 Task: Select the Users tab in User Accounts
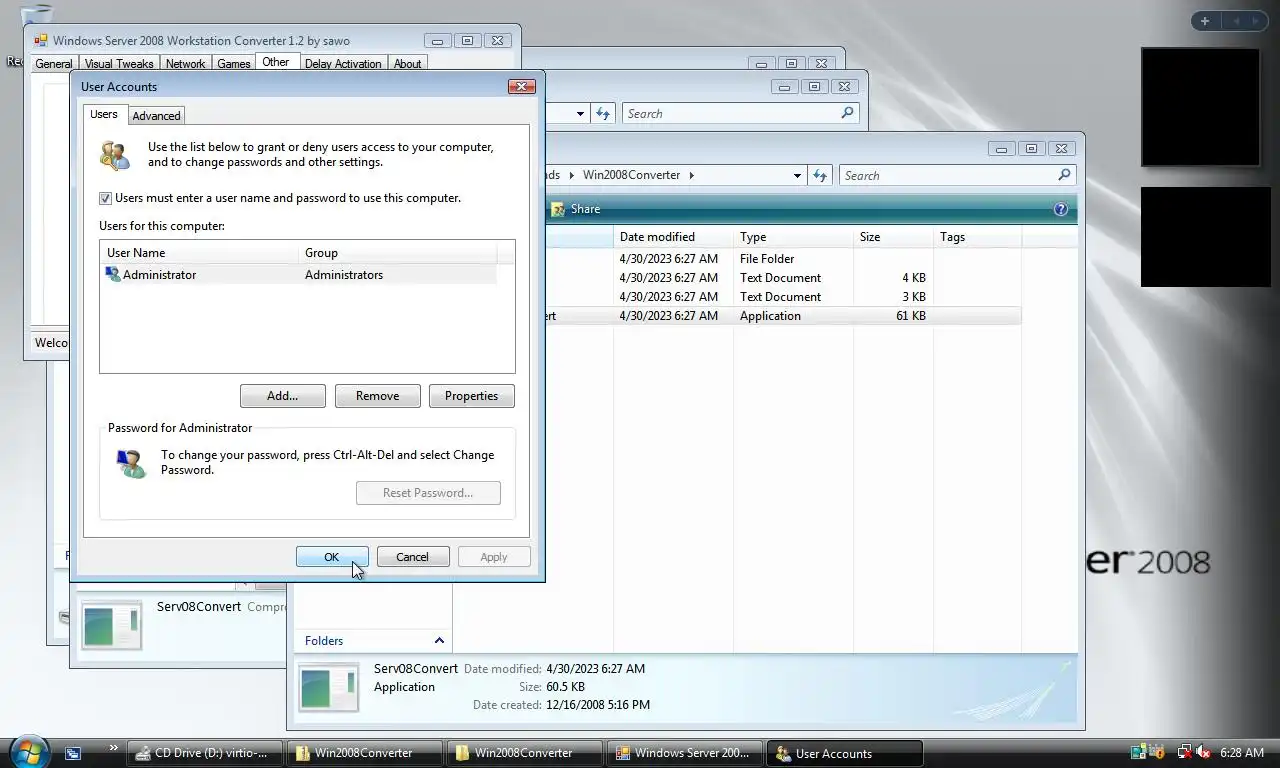104,114
